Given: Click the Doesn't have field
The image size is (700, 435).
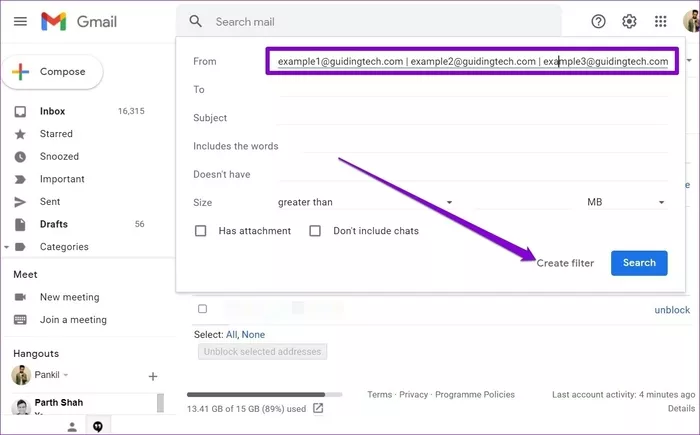Looking at the screenshot, I should tap(473, 174).
